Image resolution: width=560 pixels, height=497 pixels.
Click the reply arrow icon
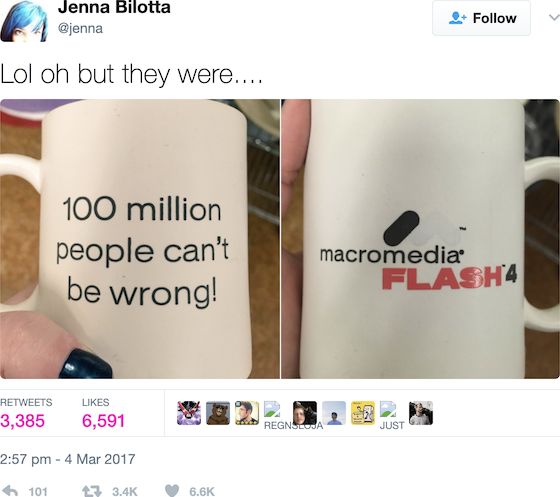tap(10, 491)
